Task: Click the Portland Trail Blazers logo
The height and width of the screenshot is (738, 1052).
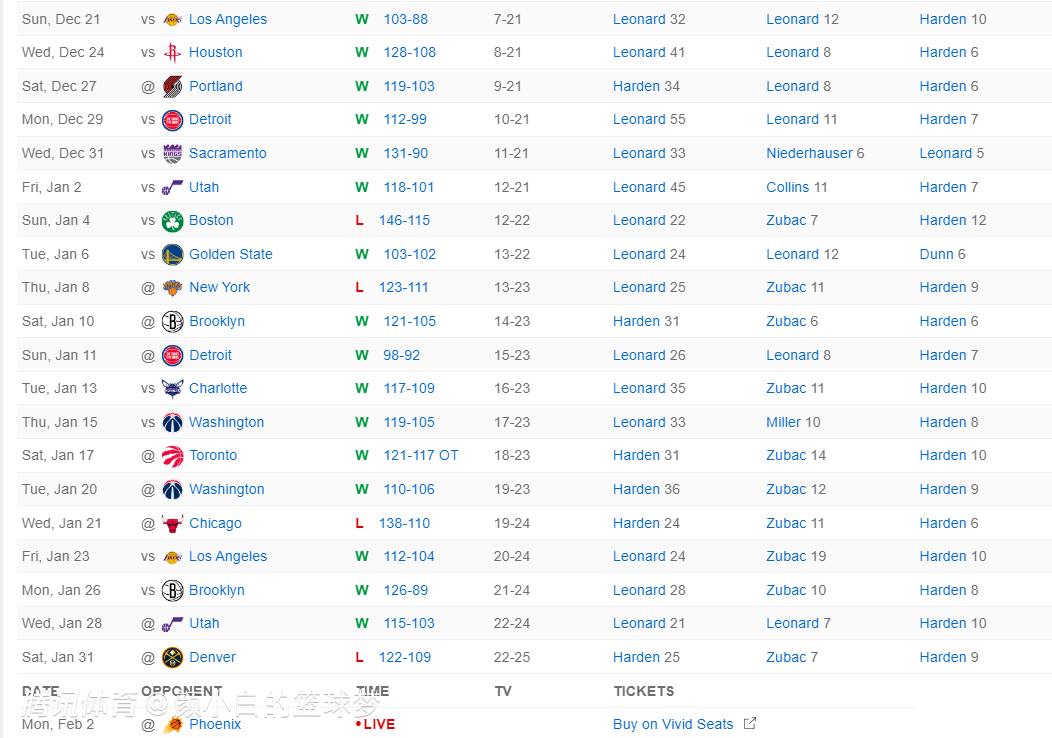Action: coord(172,87)
